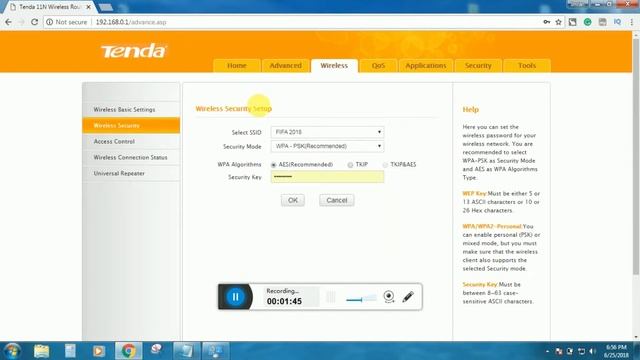The width and height of the screenshot is (640, 360).
Task: Go to the Home tab
Action: pyautogui.click(x=237, y=65)
